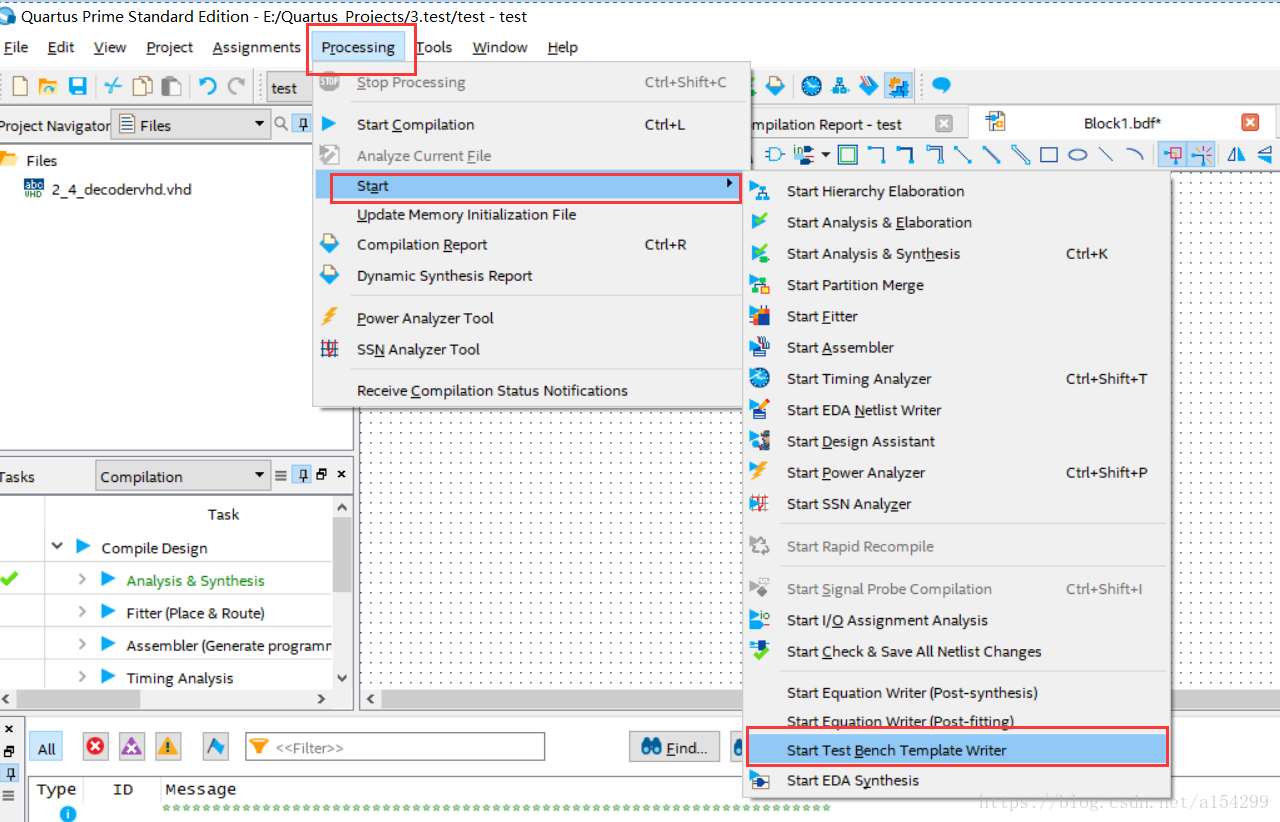
Task: Click the menu lines icon in Tasks panel
Action: click(x=281, y=476)
